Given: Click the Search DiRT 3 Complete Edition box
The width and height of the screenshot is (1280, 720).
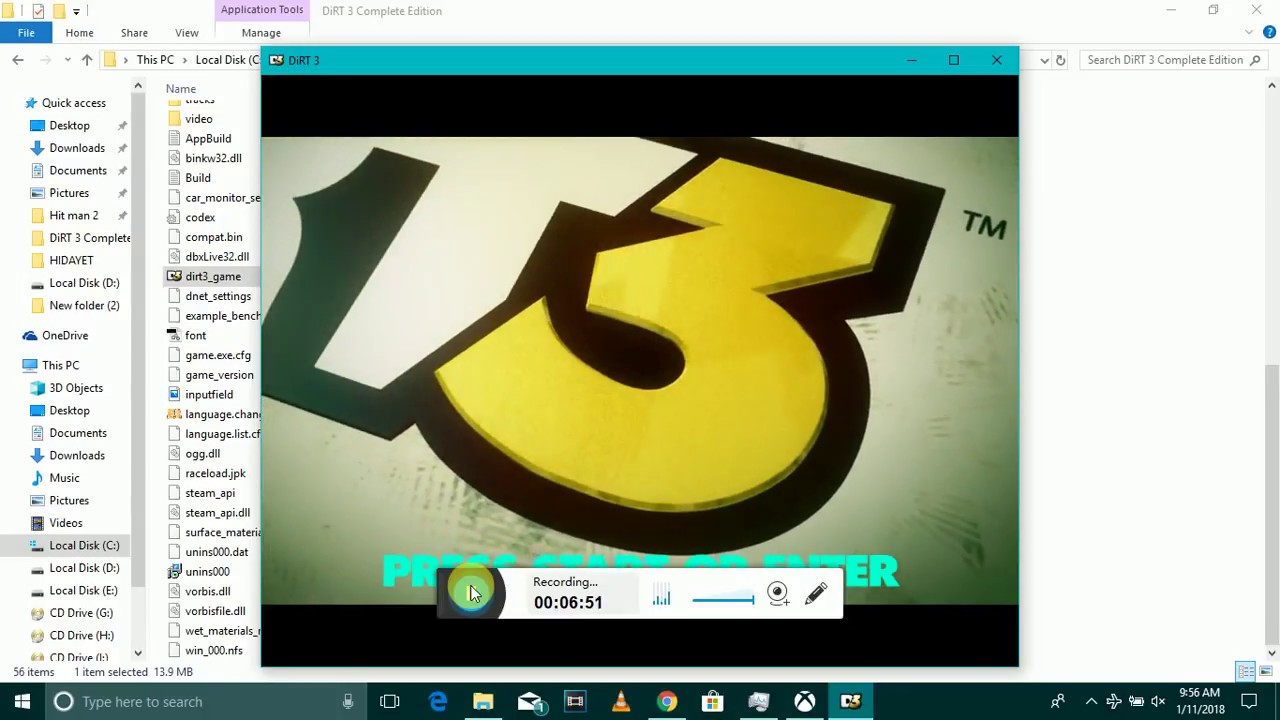Looking at the screenshot, I should coord(1172,60).
